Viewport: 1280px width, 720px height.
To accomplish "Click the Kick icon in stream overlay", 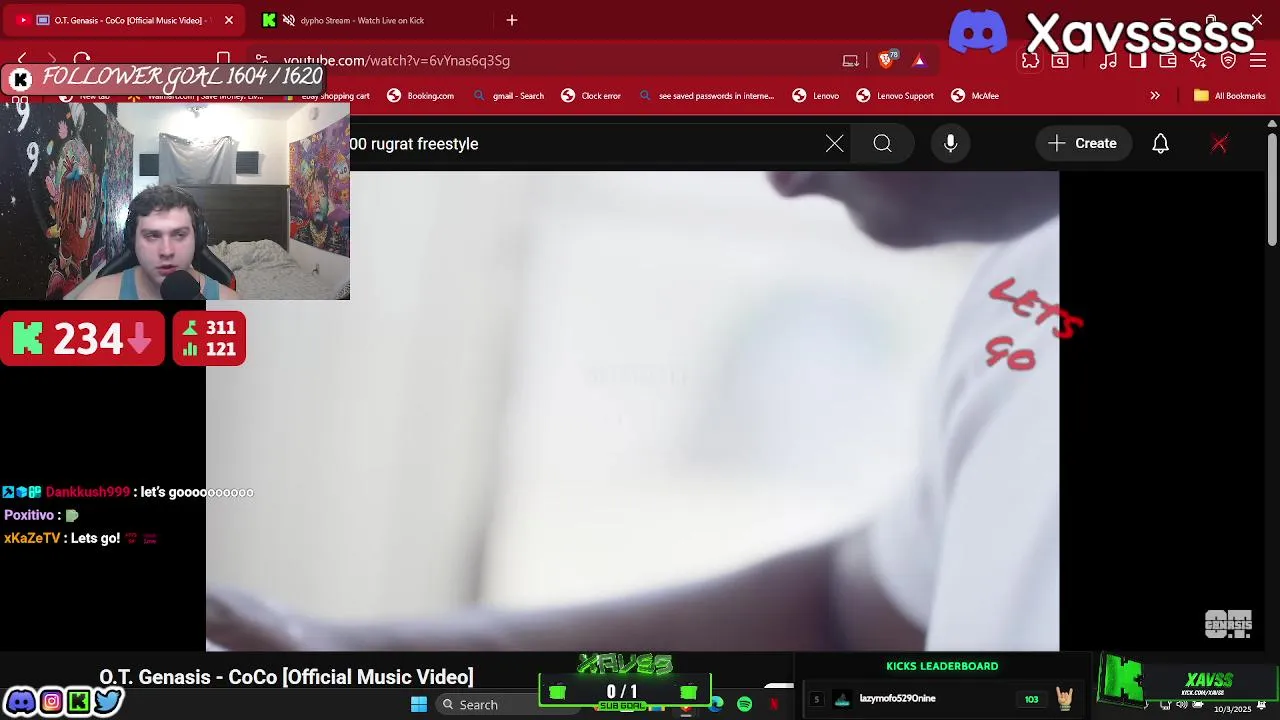I will pyautogui.click(x=78, y=702).
